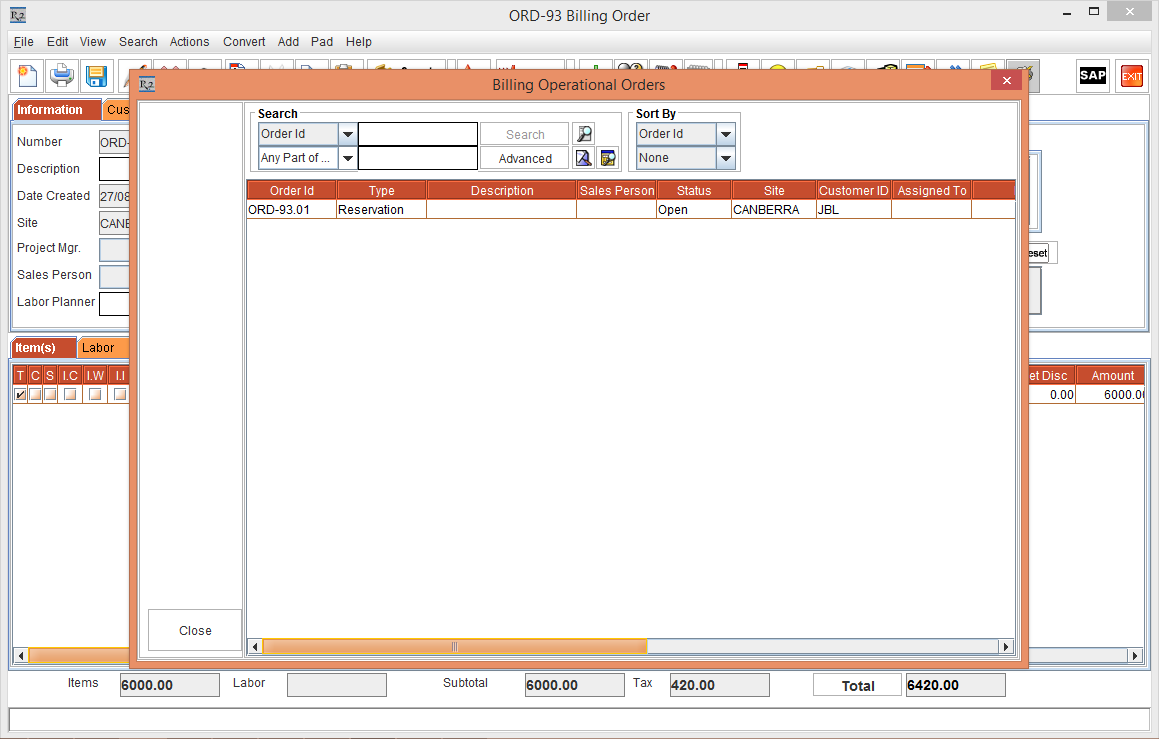Image resolution: width=1159 pixels, height=739 pixels.
Task: Click the red EXIT icon
Action: coord(1131,76)
